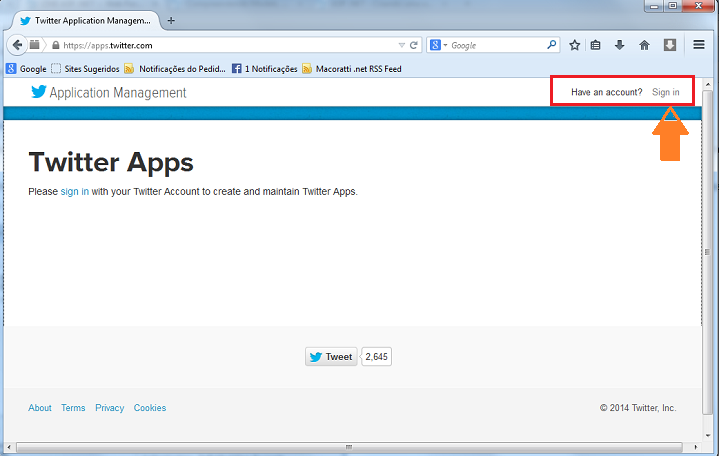Viewport: 719px width, 456px height.
Task: Click the Twitter bird logo in the header
Action: pos(39,91)
